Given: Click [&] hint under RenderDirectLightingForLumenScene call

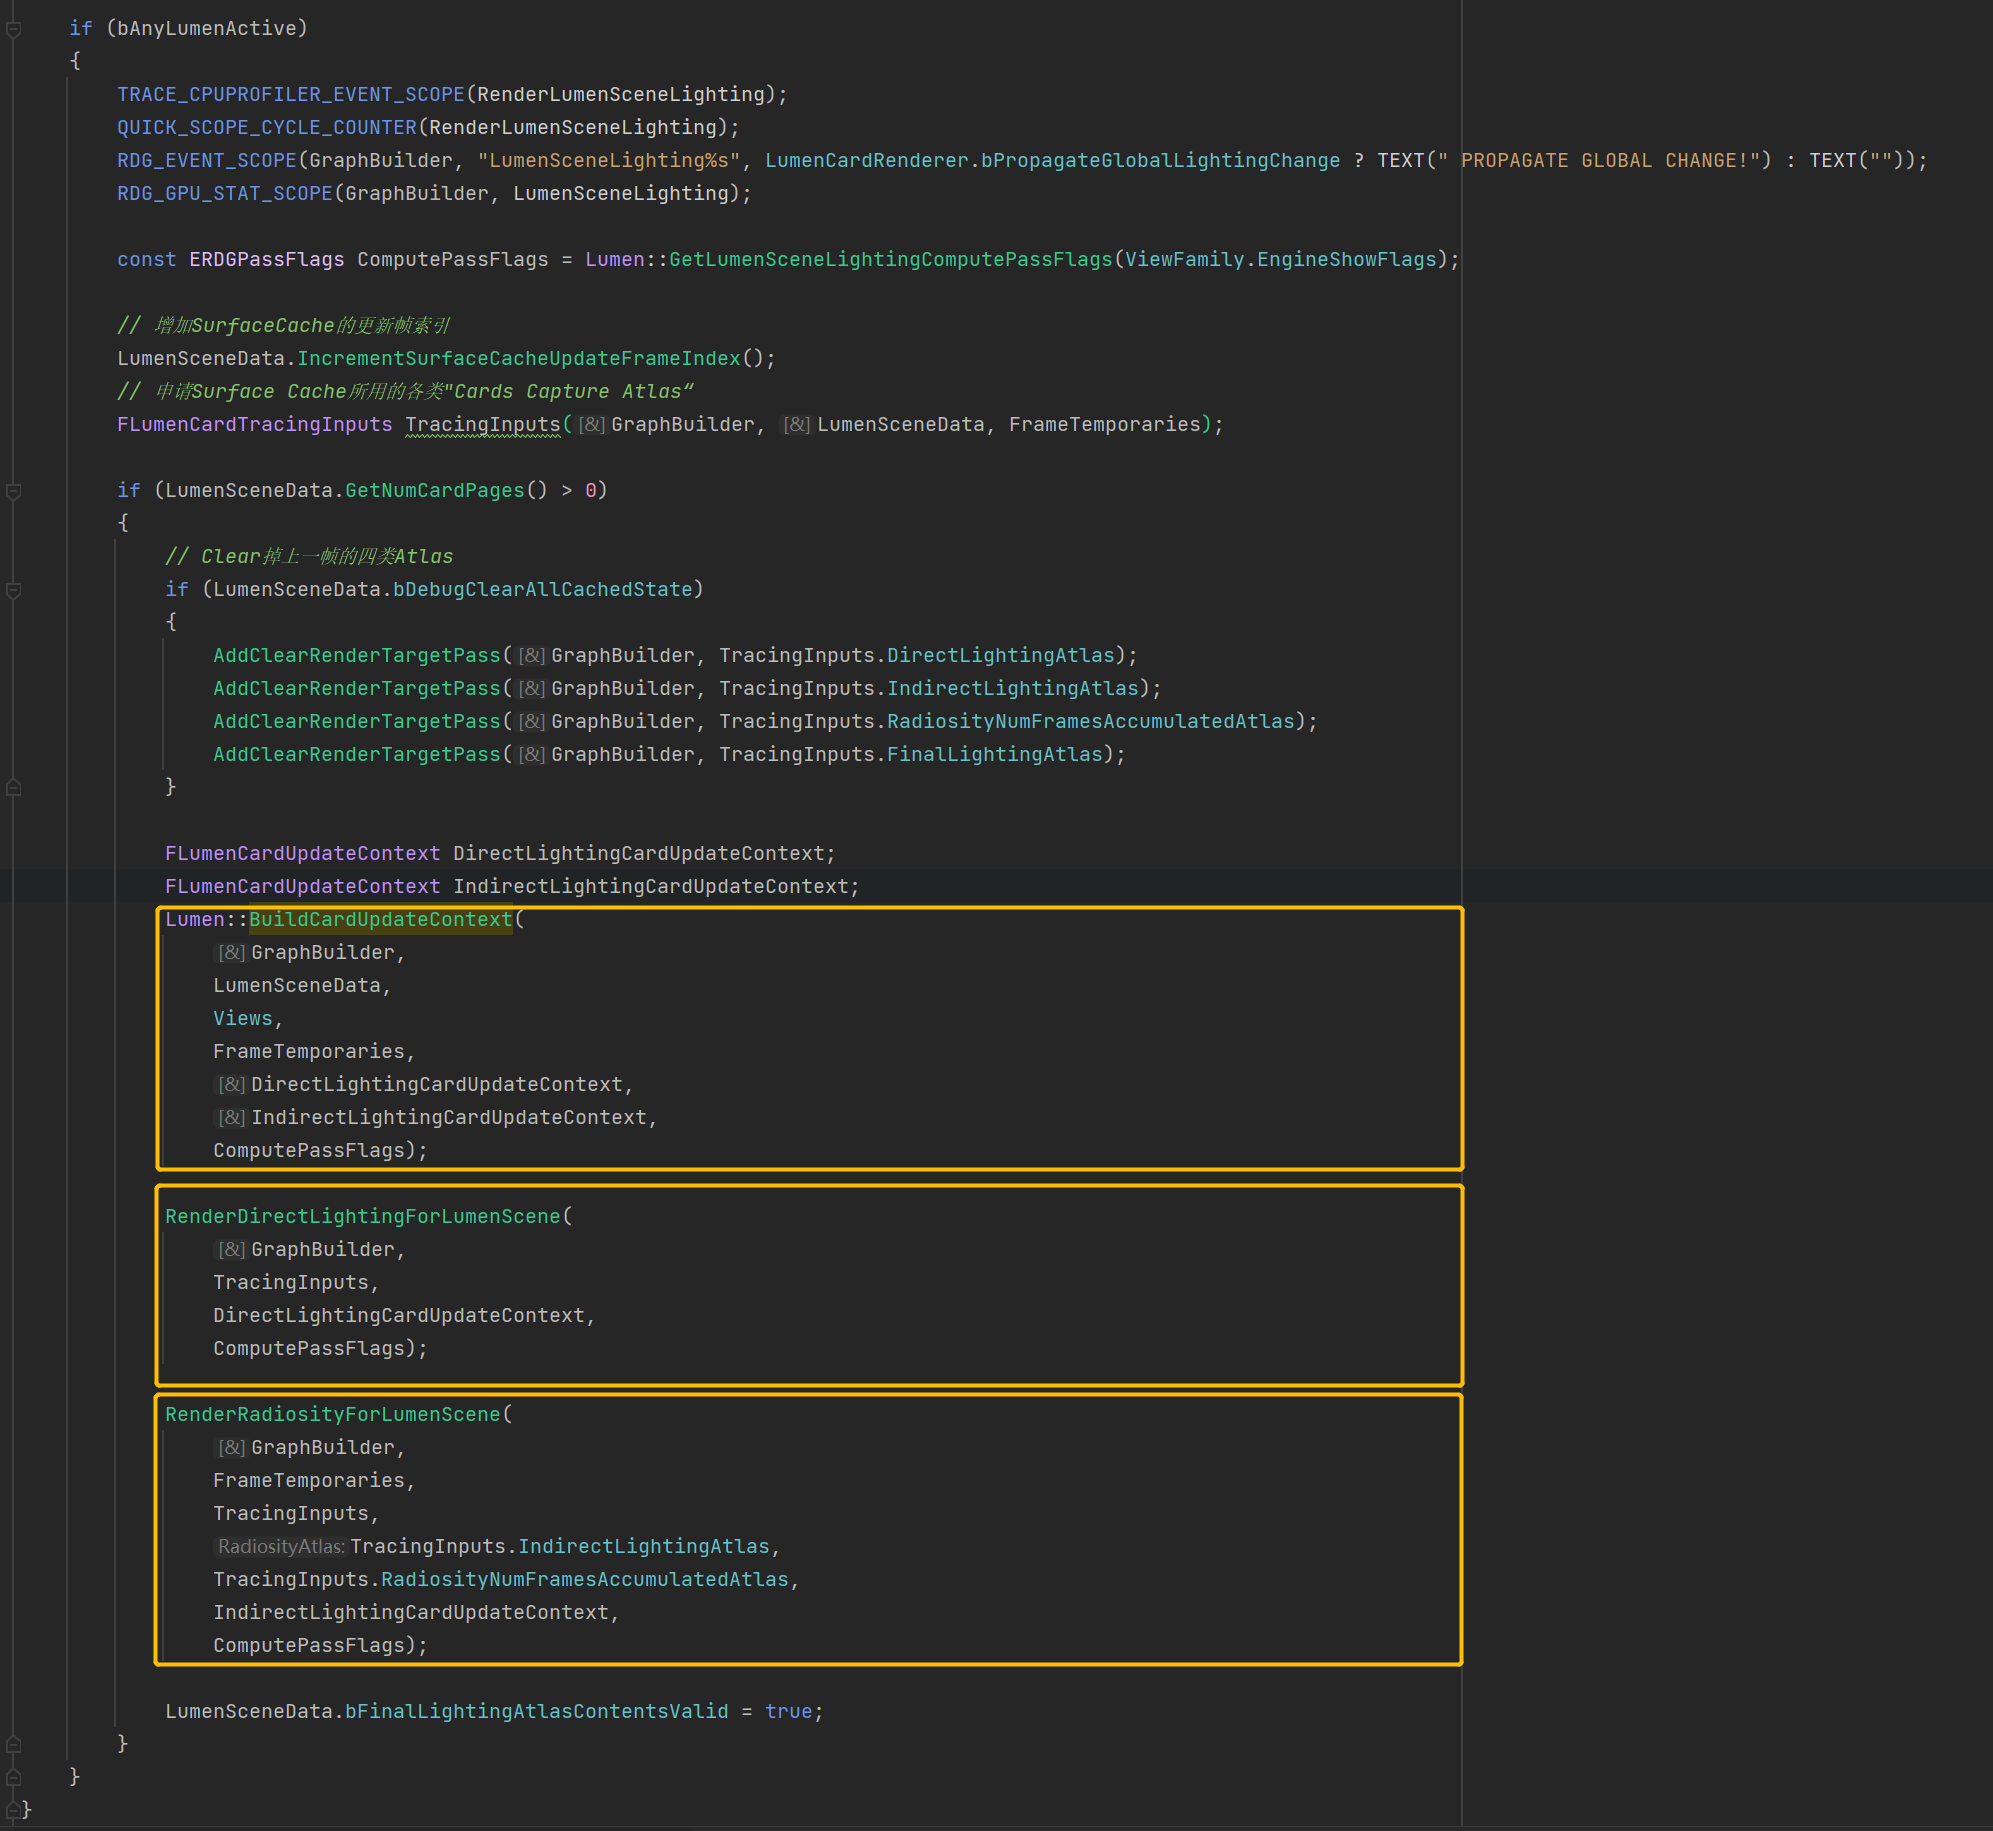Looking at the screenshot, I should point(232,1250).
